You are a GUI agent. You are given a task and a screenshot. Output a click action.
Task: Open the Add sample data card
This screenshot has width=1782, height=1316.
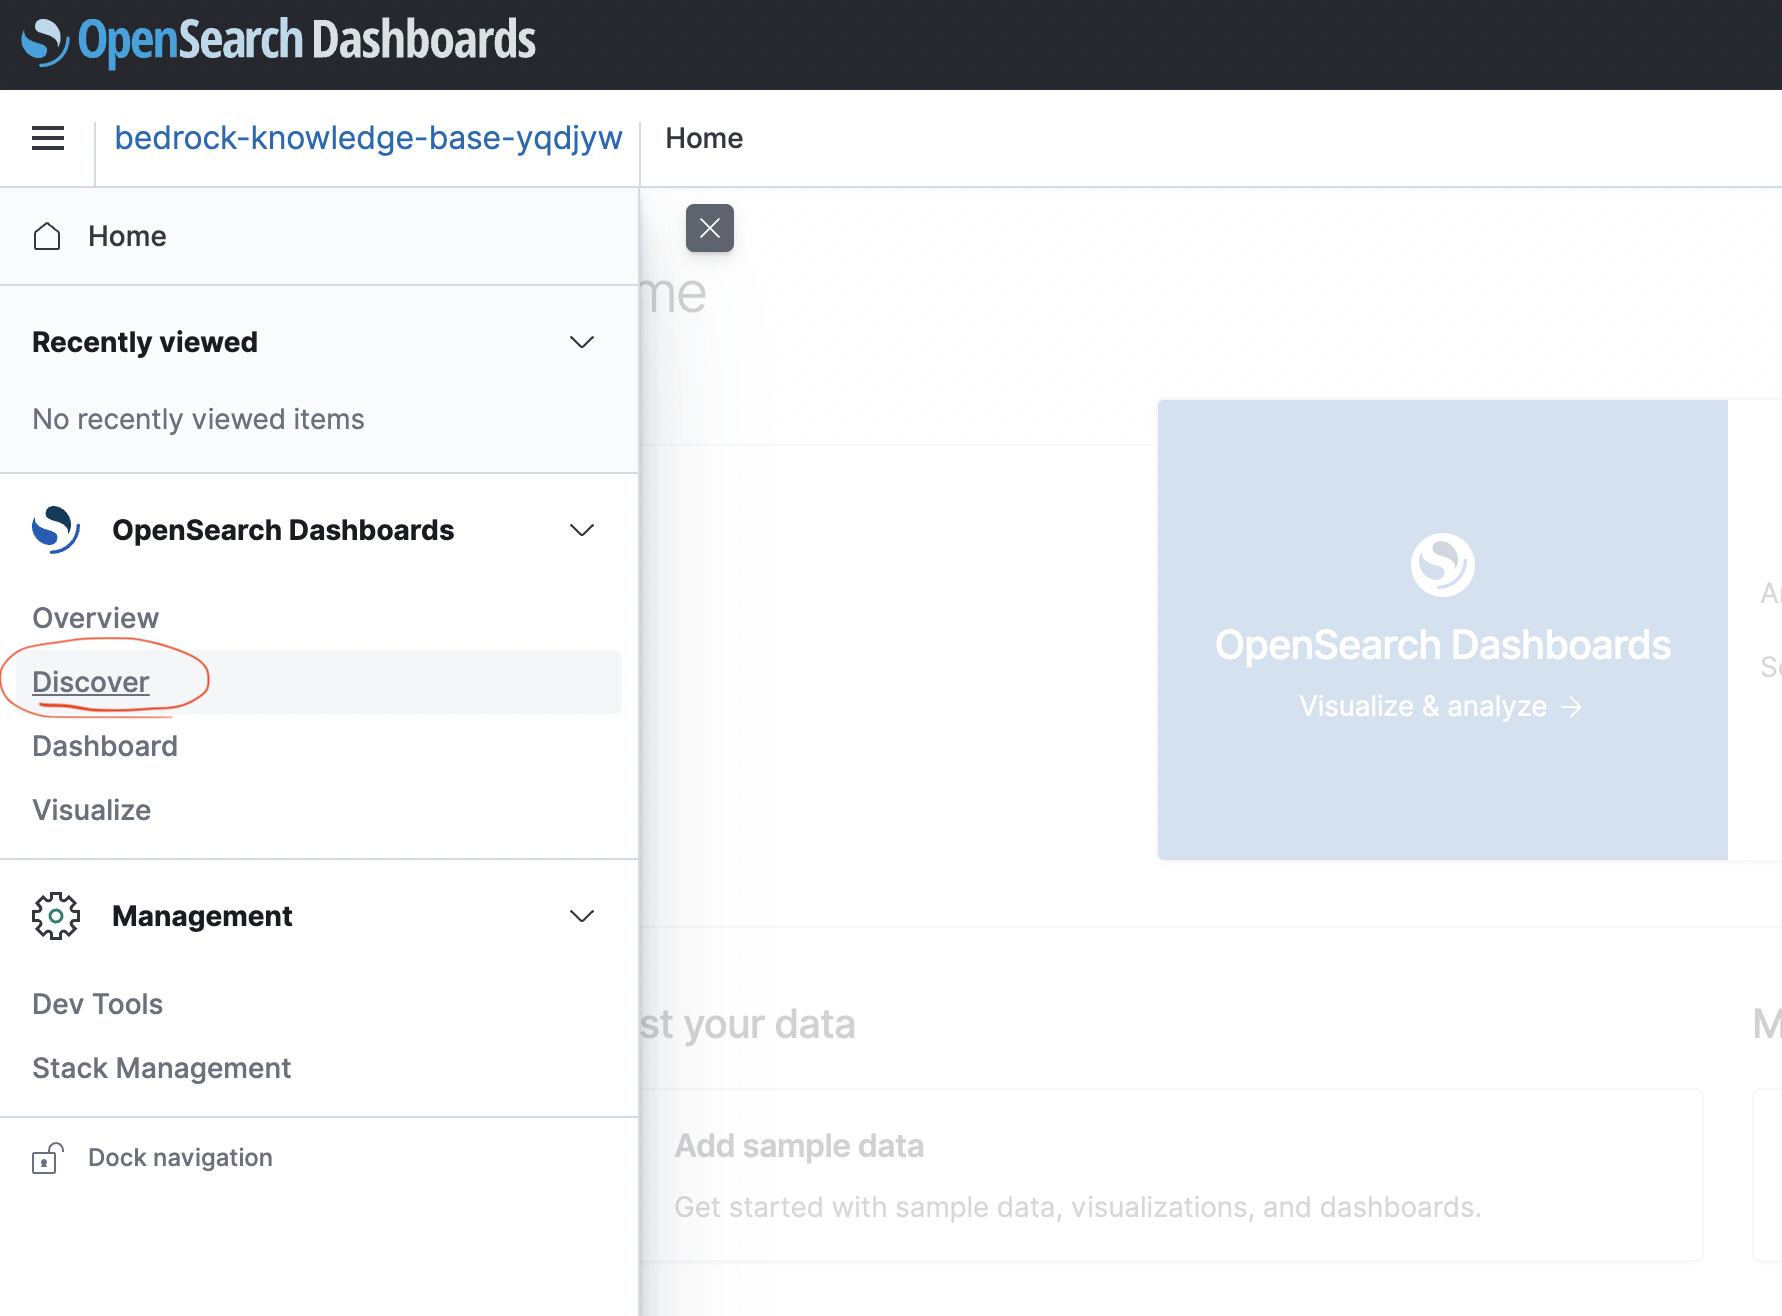(x=1170, y=1175)
